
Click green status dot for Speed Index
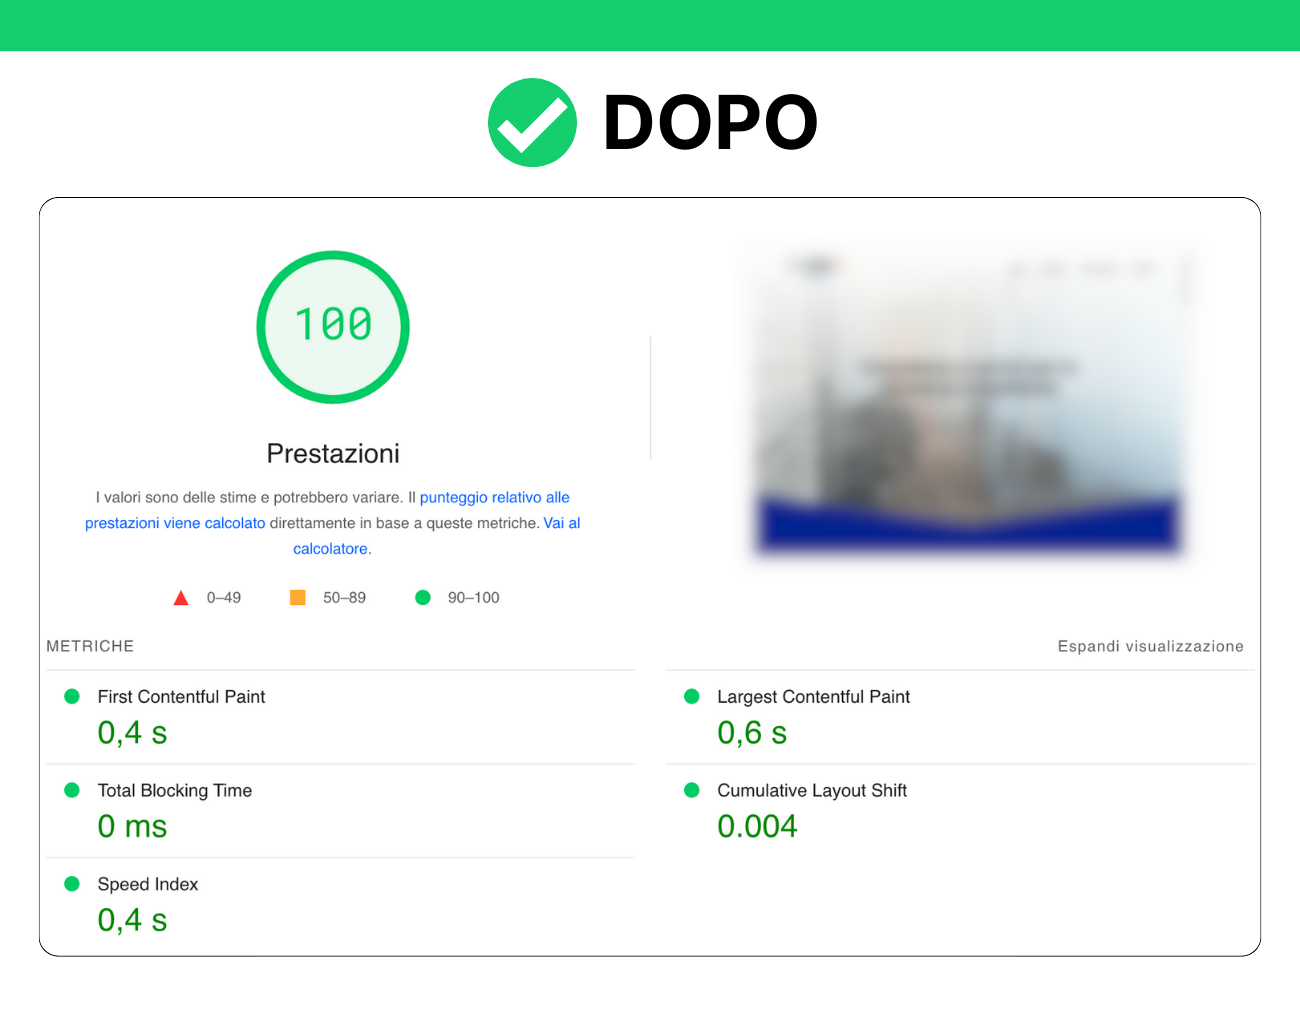pos(72,884)
